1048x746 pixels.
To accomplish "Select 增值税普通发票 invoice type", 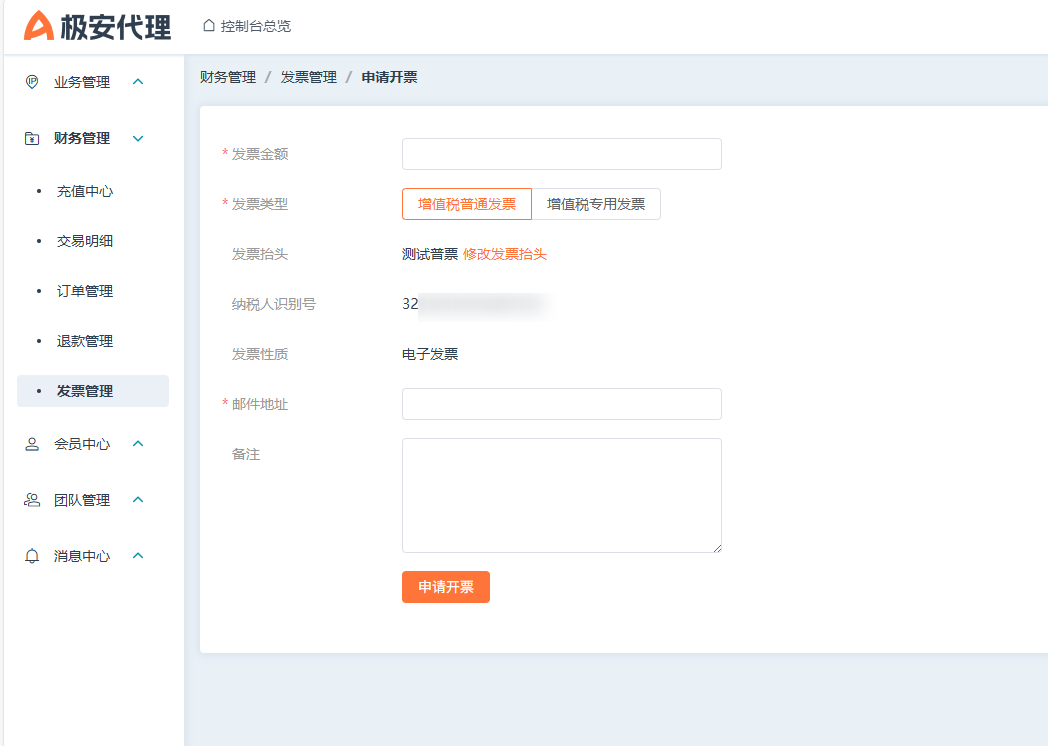I will [x=467, y=204].
